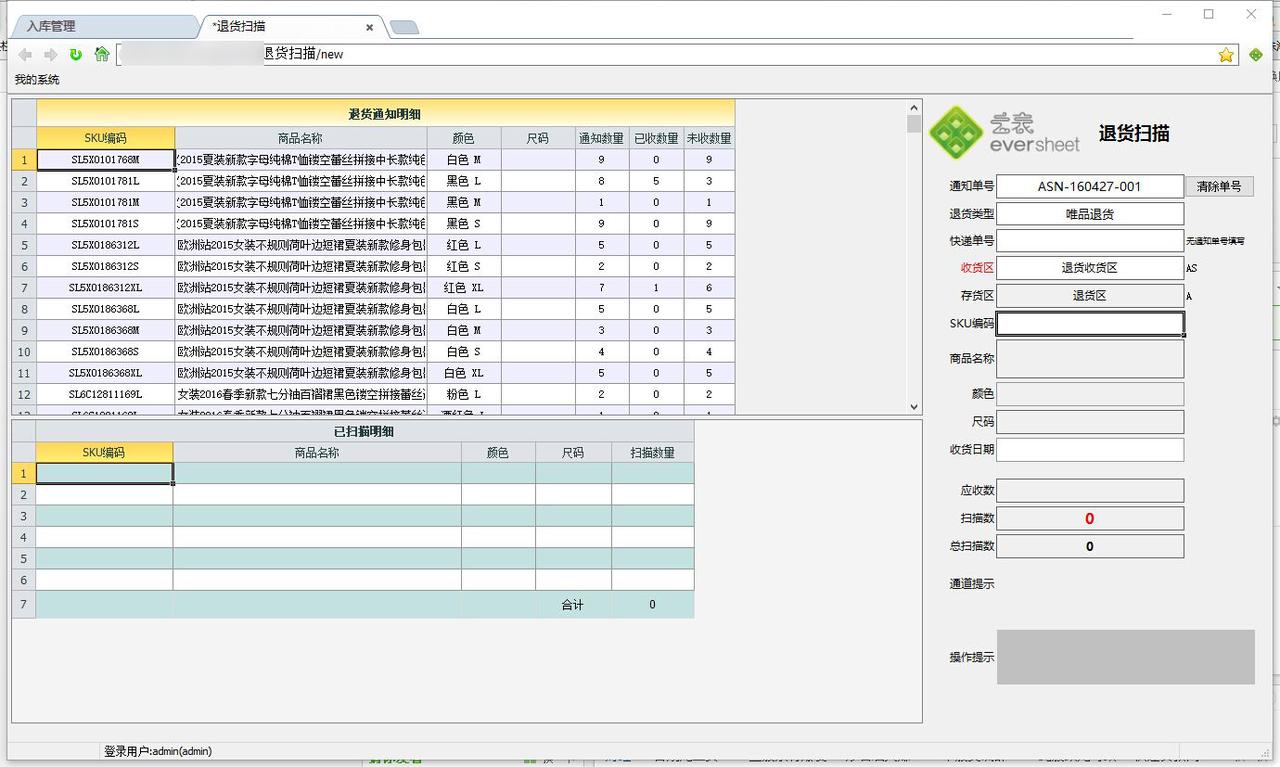Image resolution: width=1280 pixels, height=767 pixels.
Task: Click the 存货区 field
Action: (x=1090, y=296)
